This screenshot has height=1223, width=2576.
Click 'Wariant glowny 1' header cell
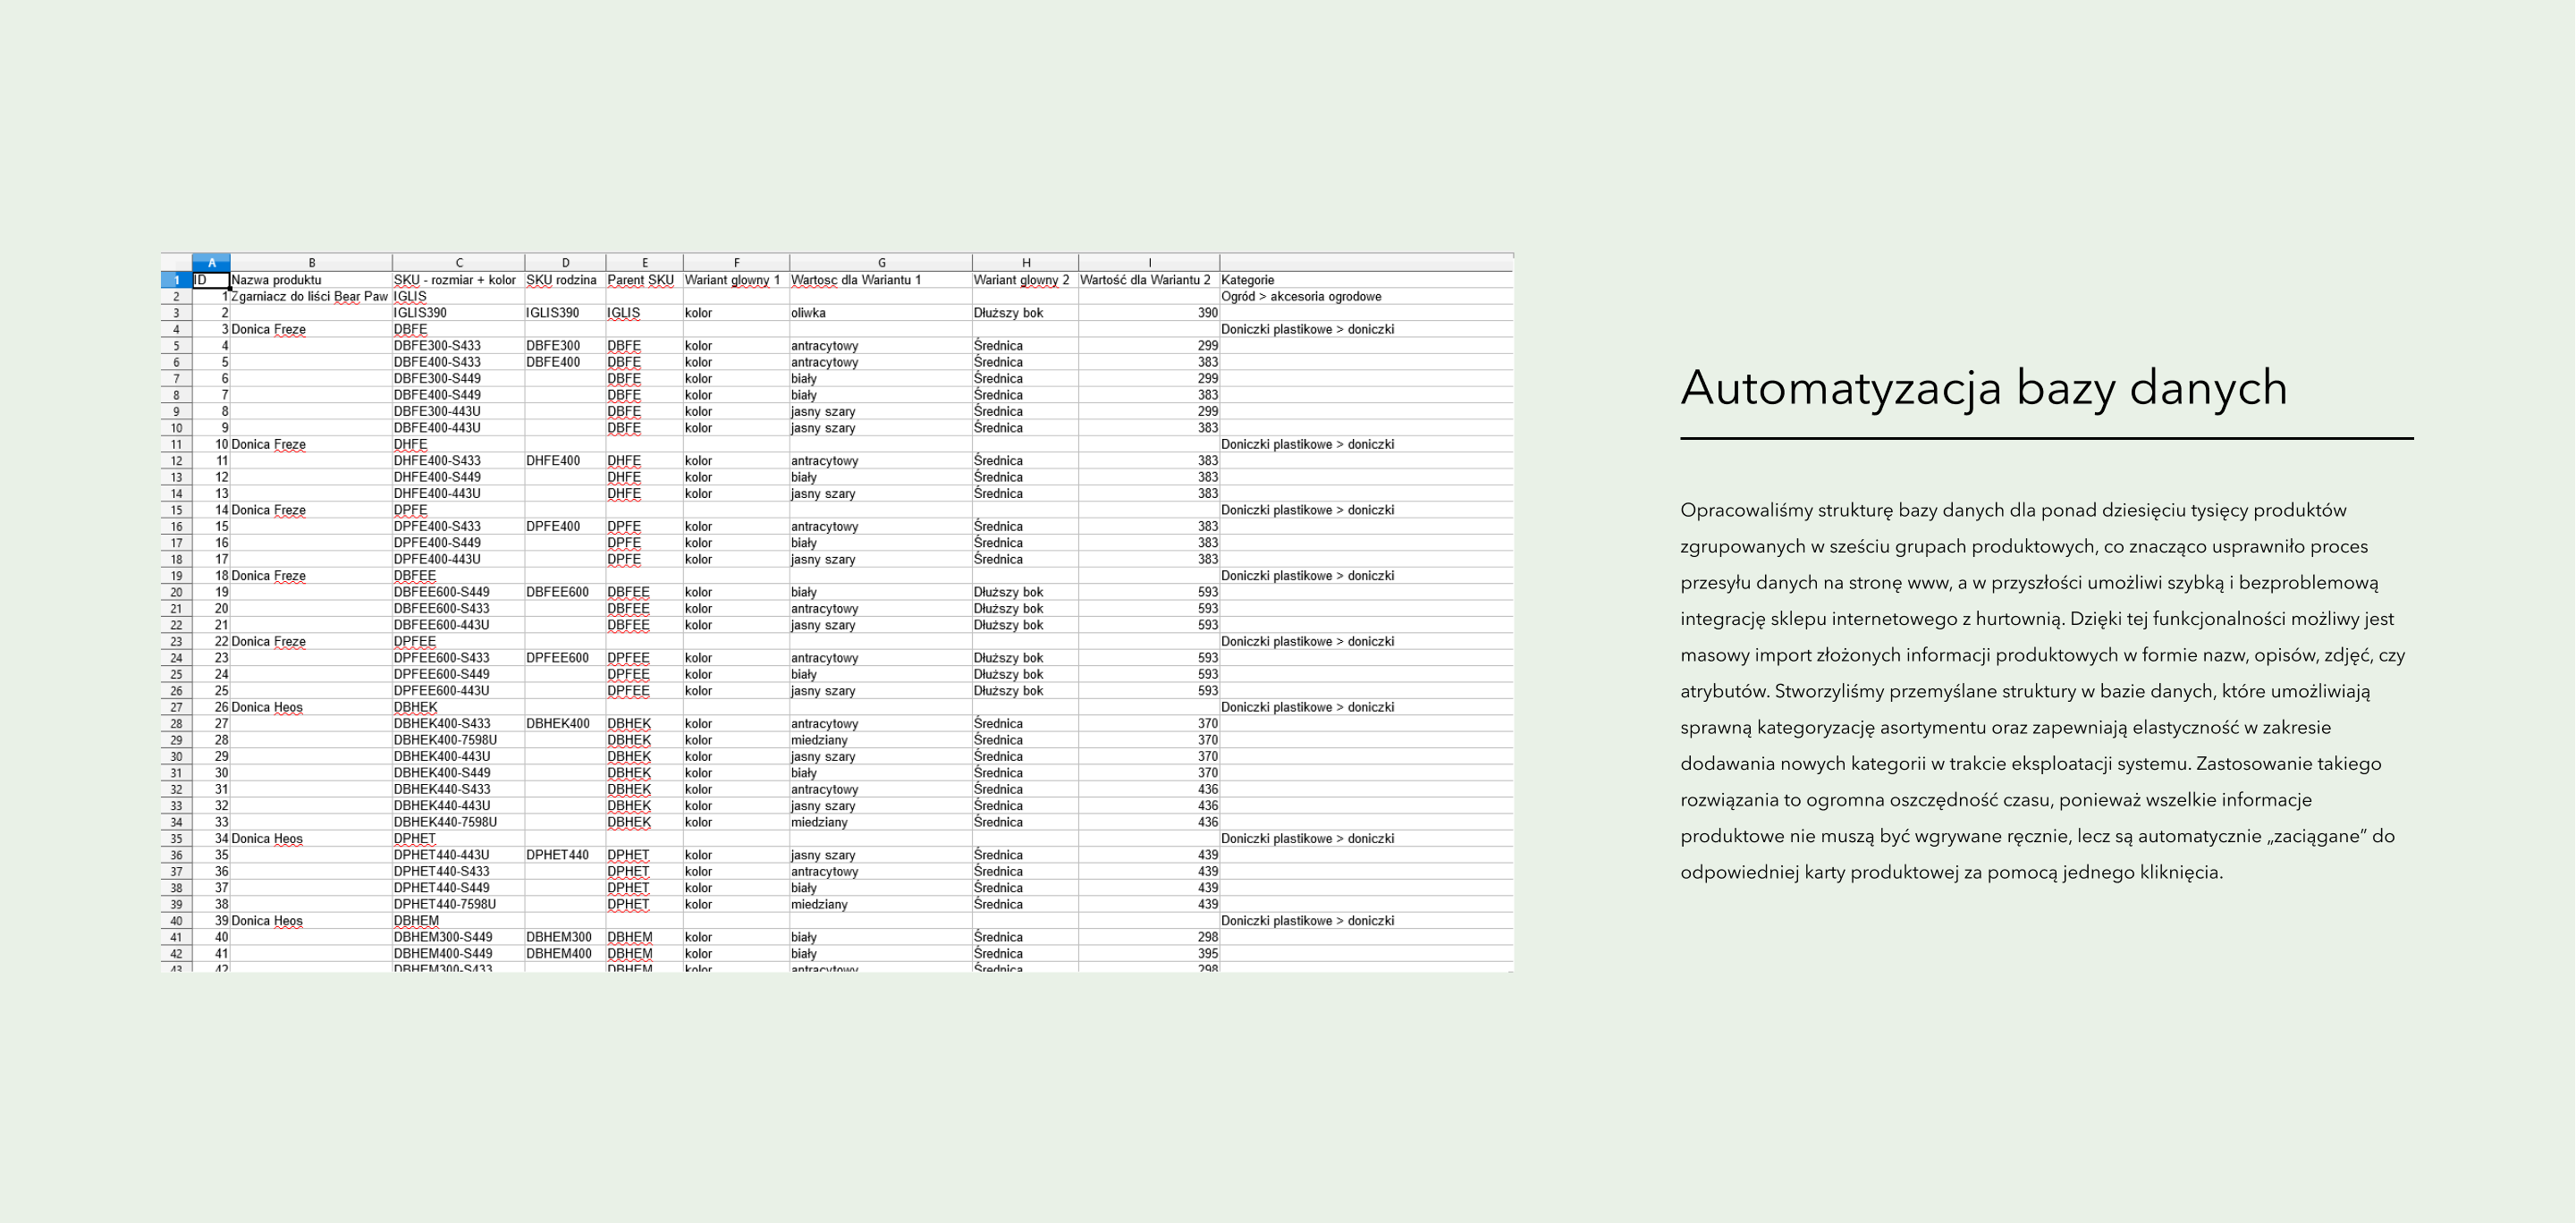pos(732,280)
